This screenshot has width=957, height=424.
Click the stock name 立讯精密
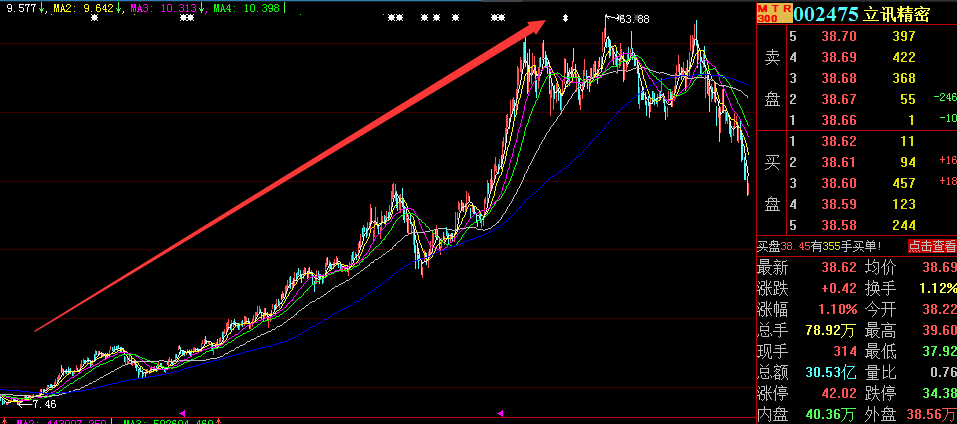point(896,14)
